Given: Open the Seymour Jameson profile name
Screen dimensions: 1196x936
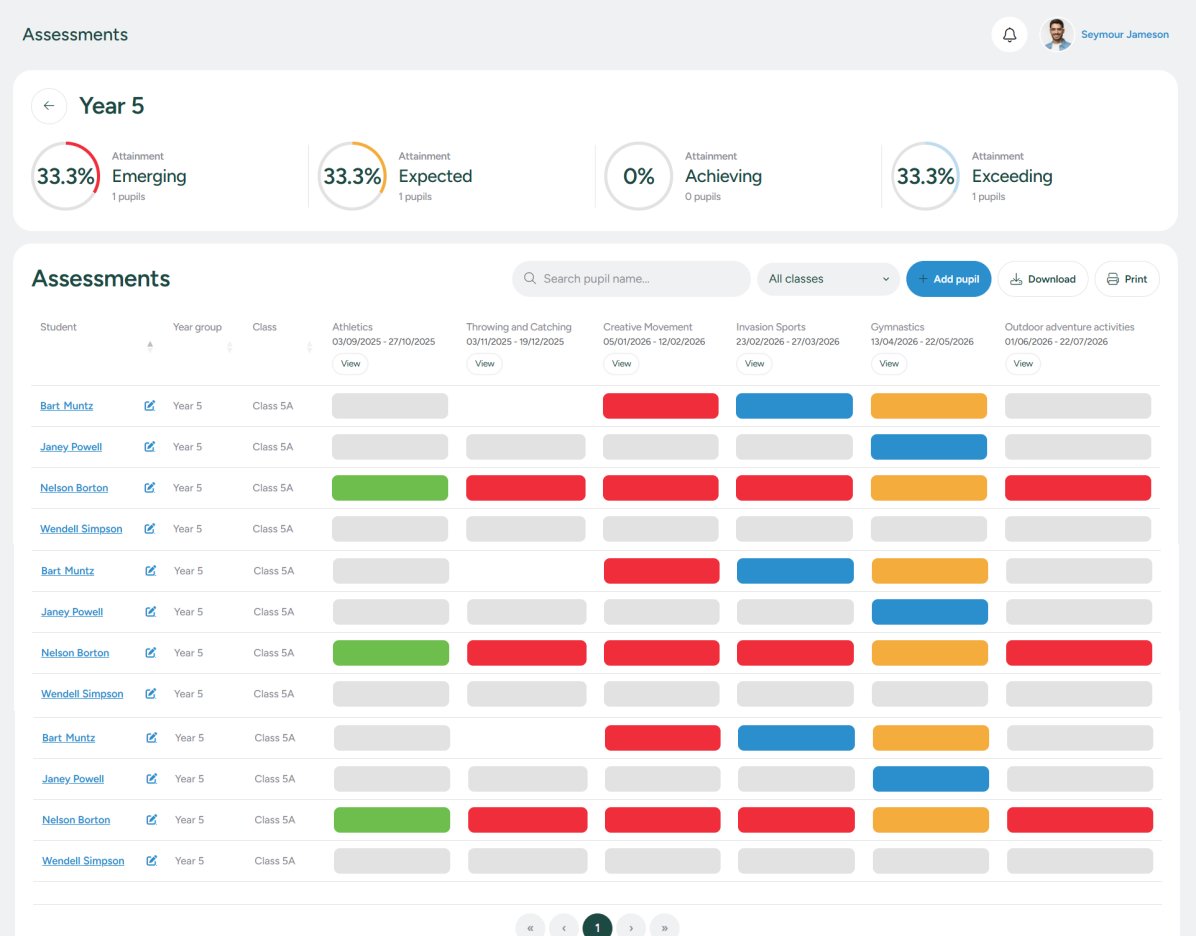Looking at the screenshot, I should tap(1124, 35).
